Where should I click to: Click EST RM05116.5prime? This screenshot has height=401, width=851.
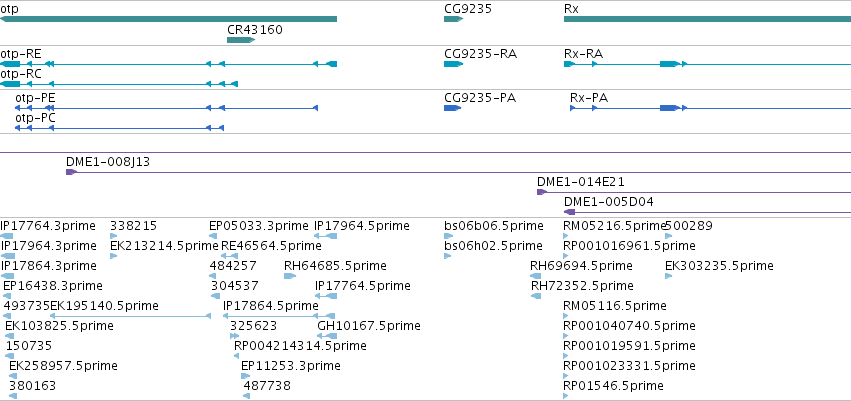(566, 316)
